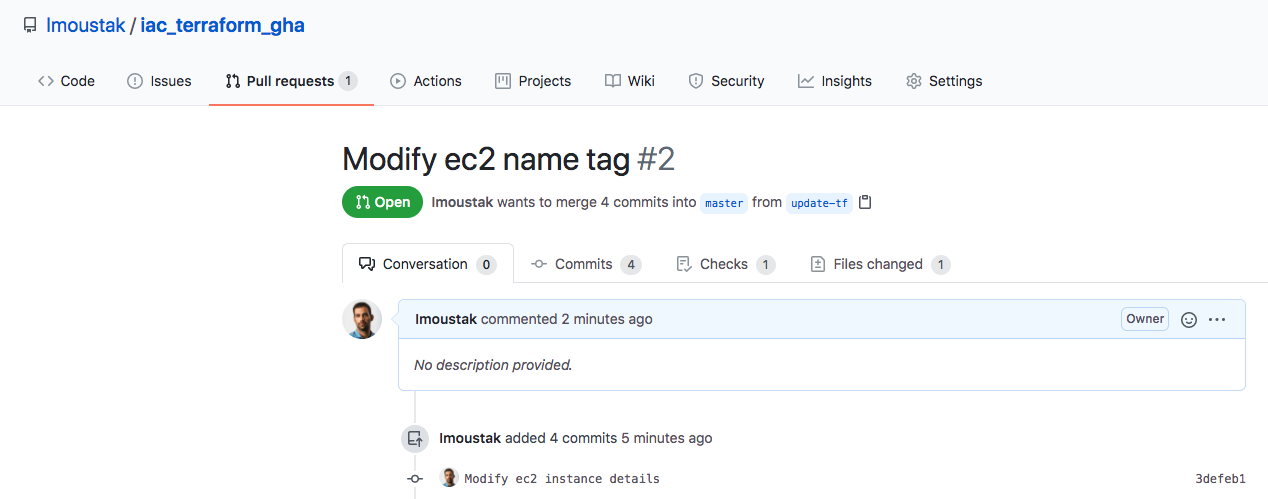
Task: Click the update-tf branch label
Action: pyautogui.click(x=819, y=203)
